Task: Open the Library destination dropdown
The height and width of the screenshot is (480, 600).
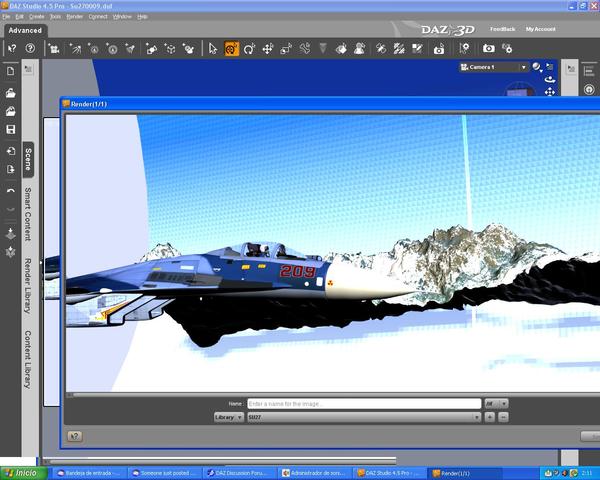Action: pyautogui.click(x=228, y=417)
